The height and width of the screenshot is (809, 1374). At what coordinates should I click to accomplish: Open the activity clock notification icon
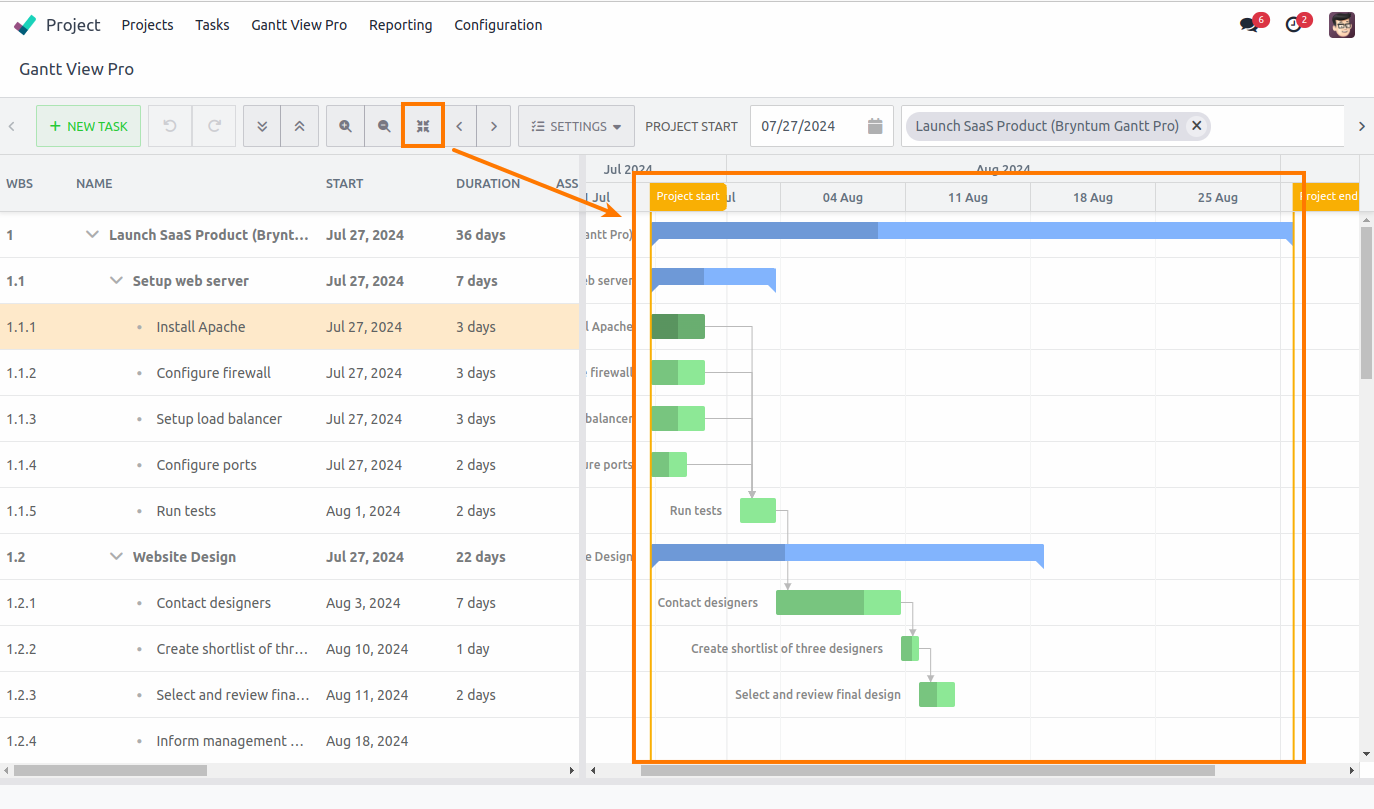point(1294,24)
